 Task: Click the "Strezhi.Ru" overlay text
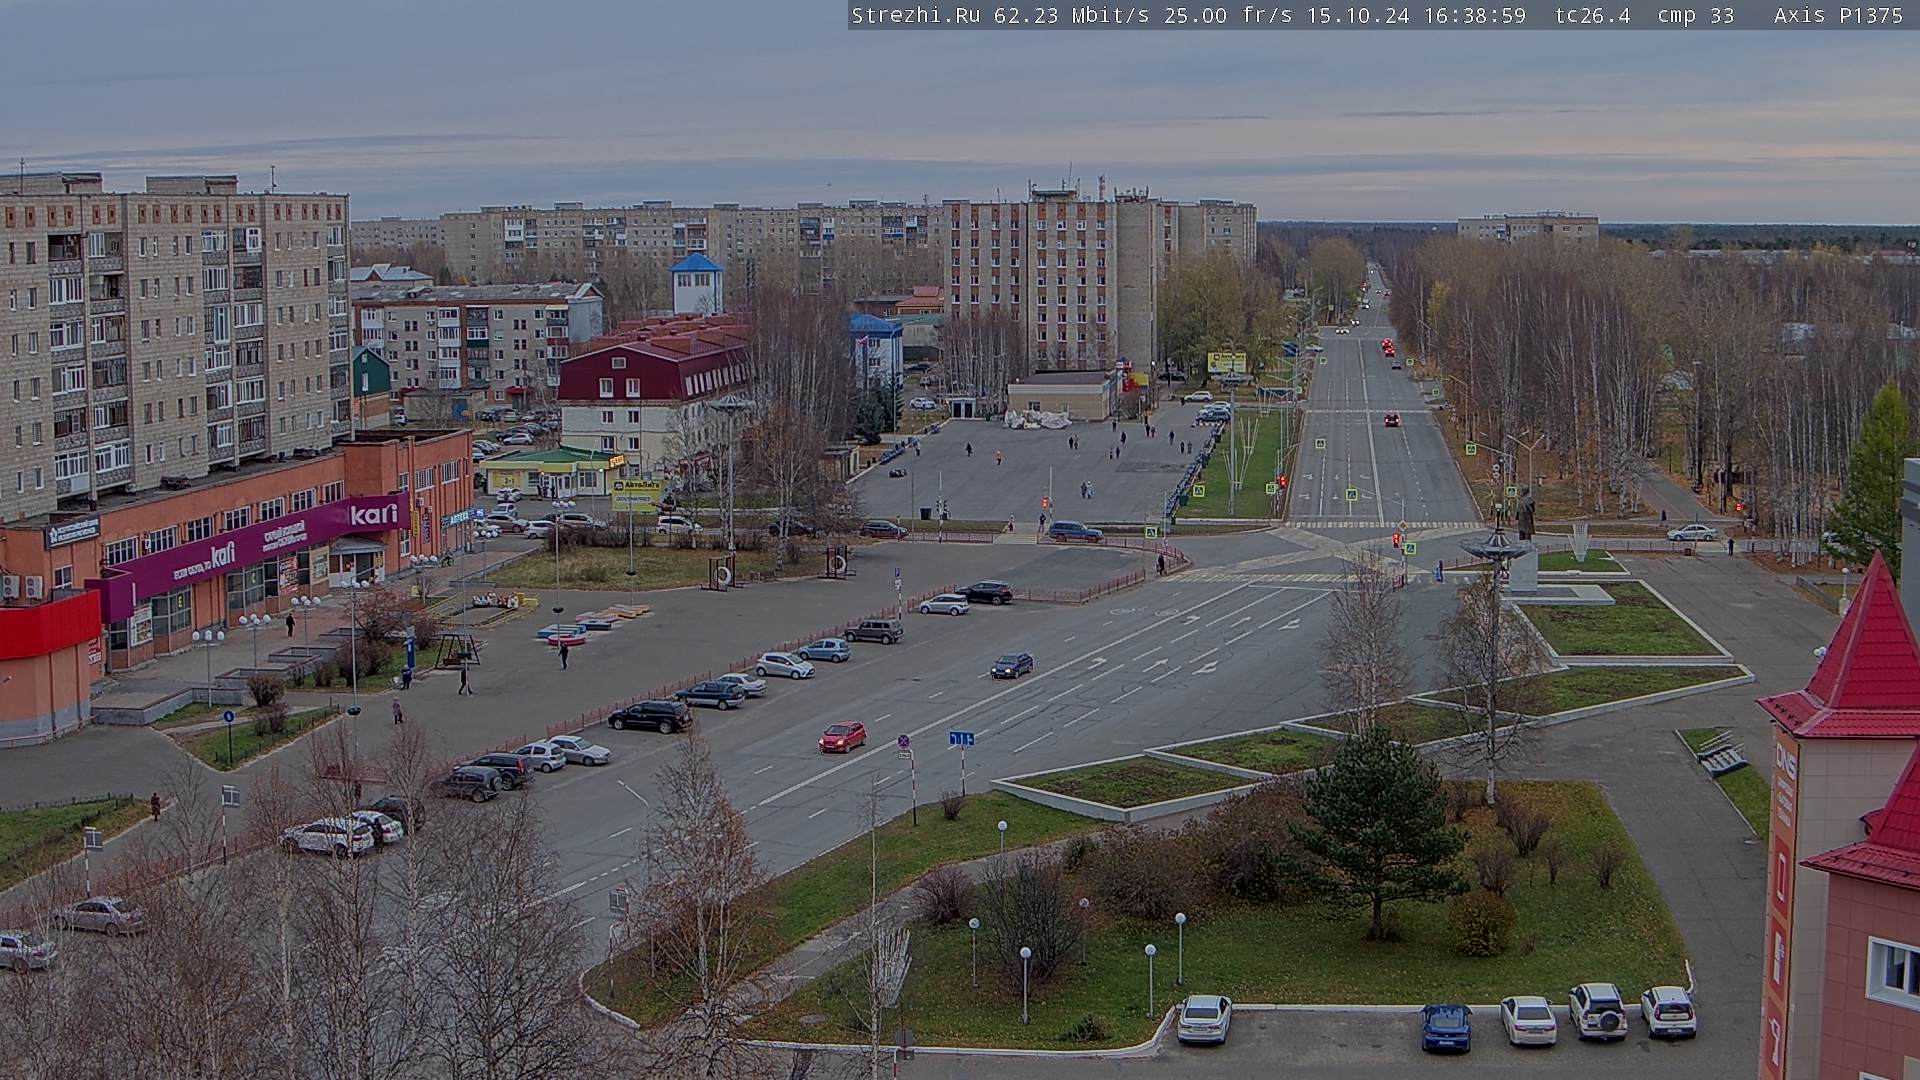tap(915, 15)
